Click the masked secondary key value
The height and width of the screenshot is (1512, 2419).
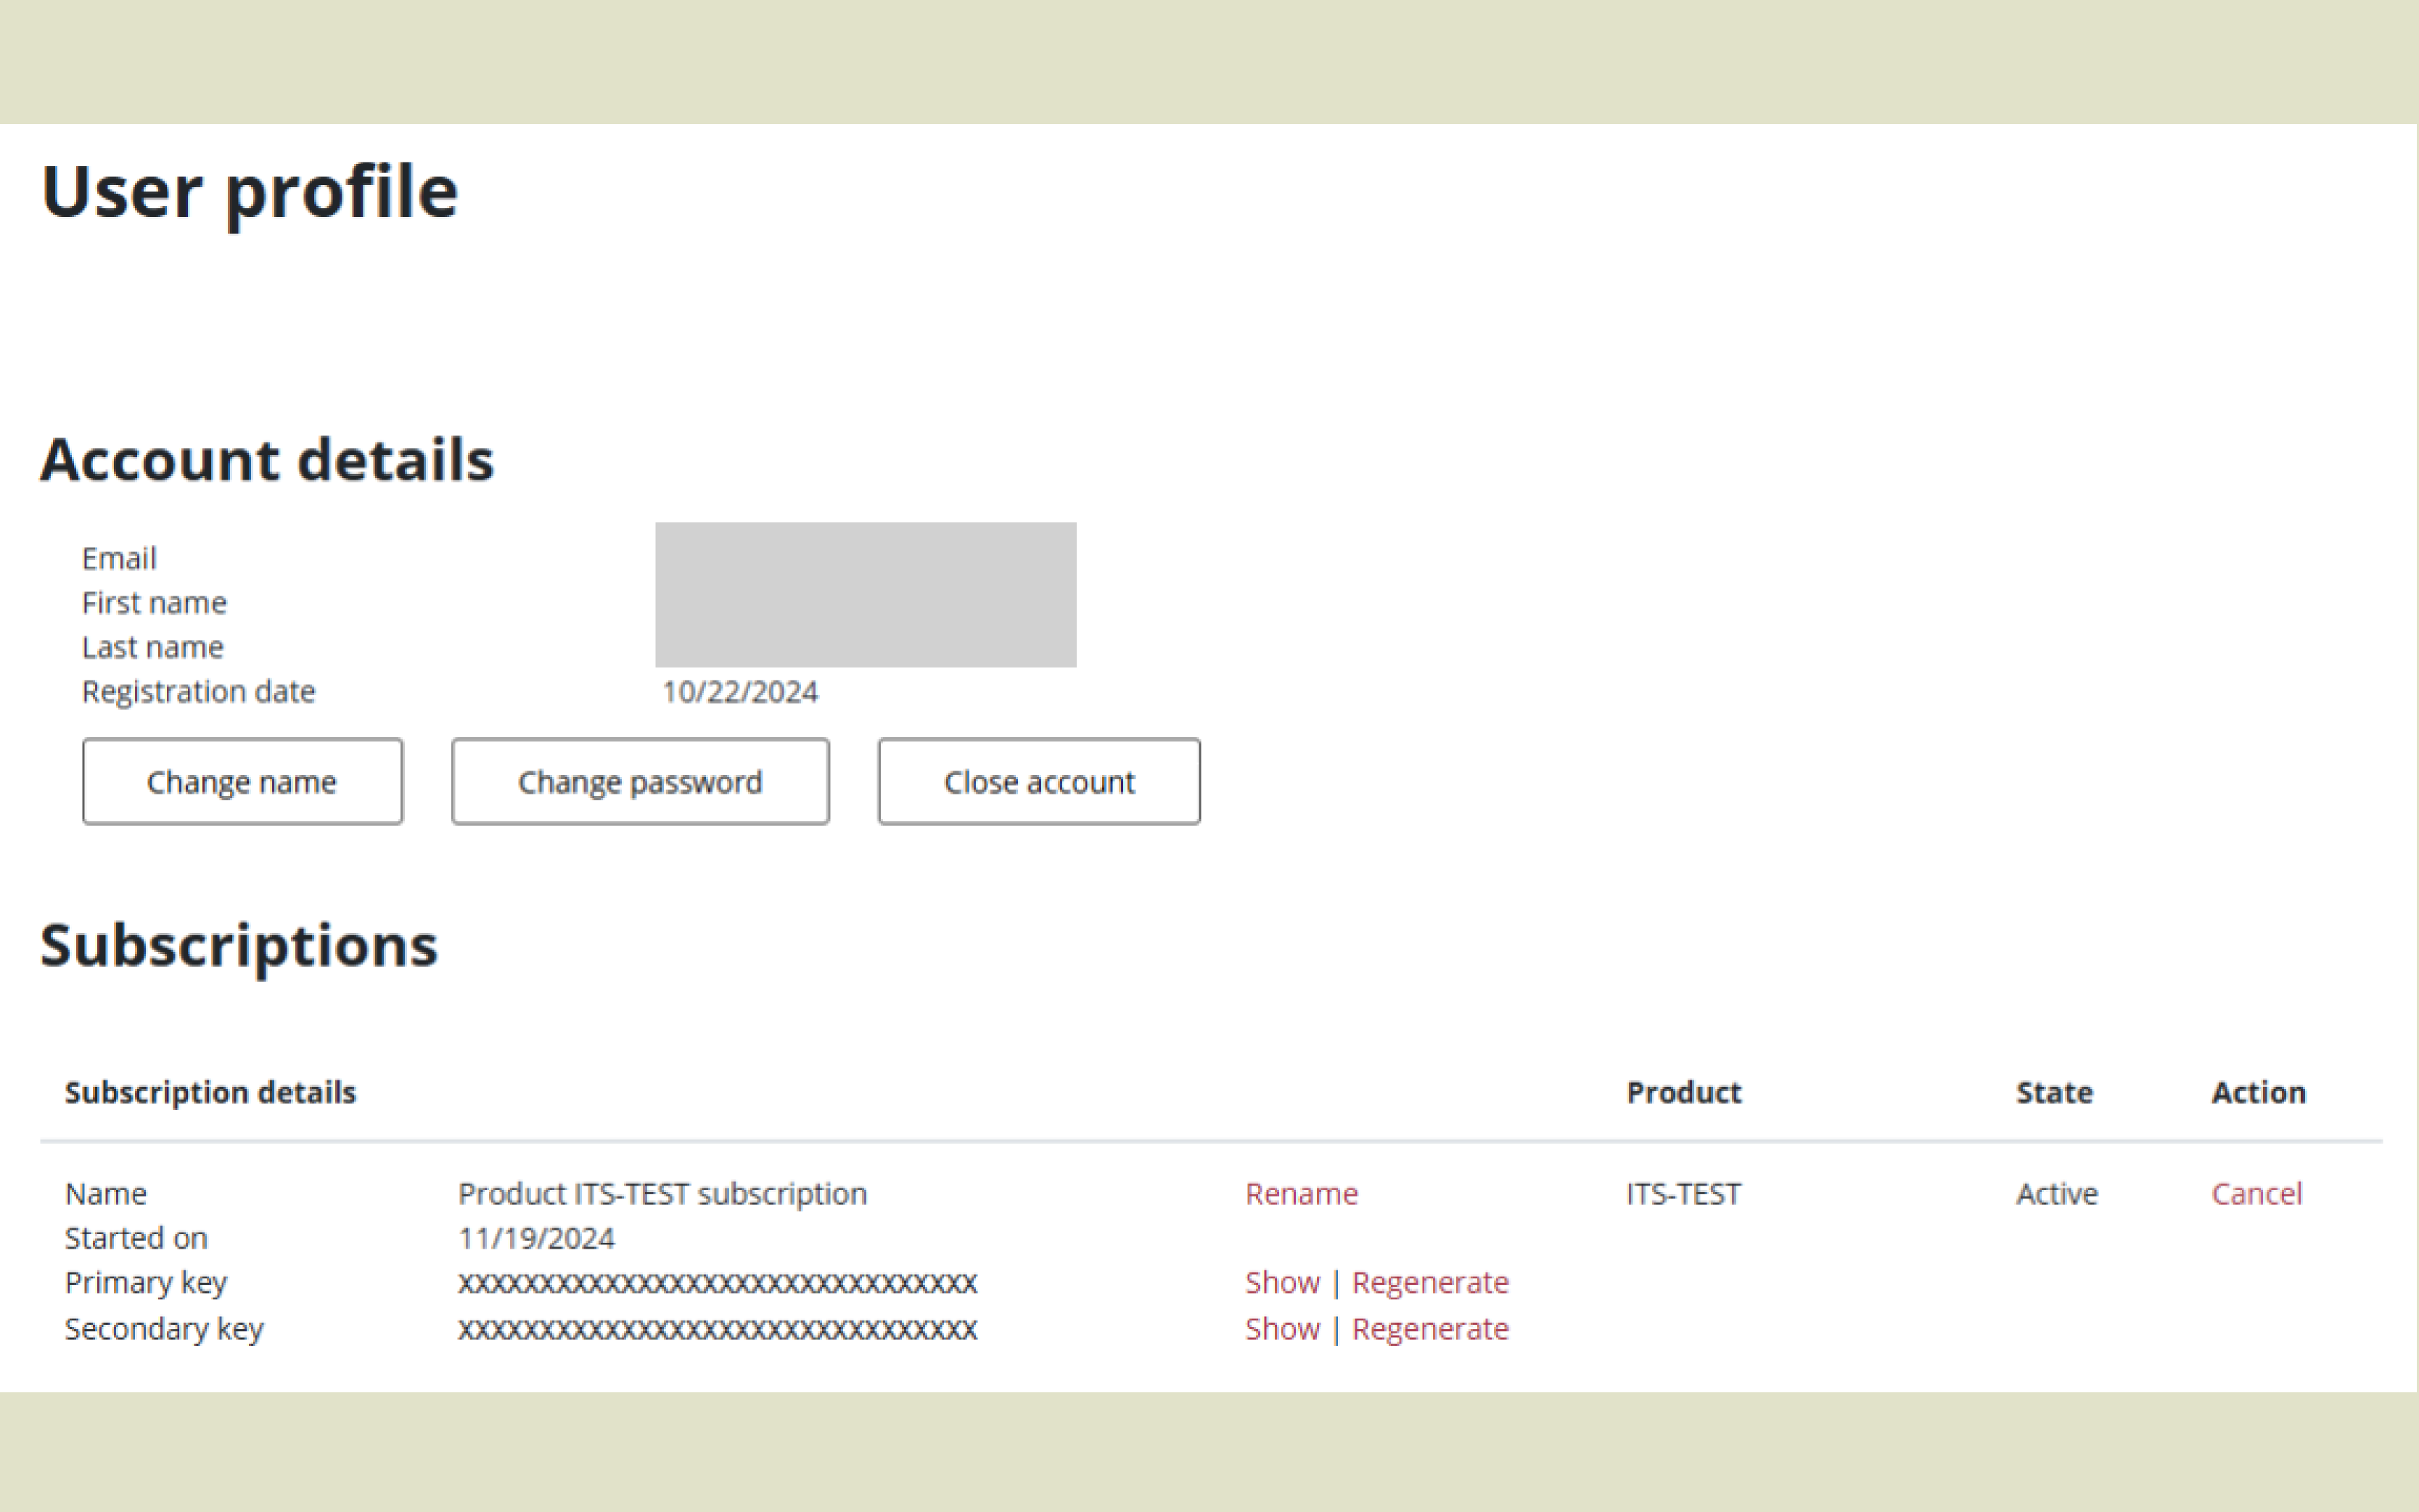tap(717, 1329)
